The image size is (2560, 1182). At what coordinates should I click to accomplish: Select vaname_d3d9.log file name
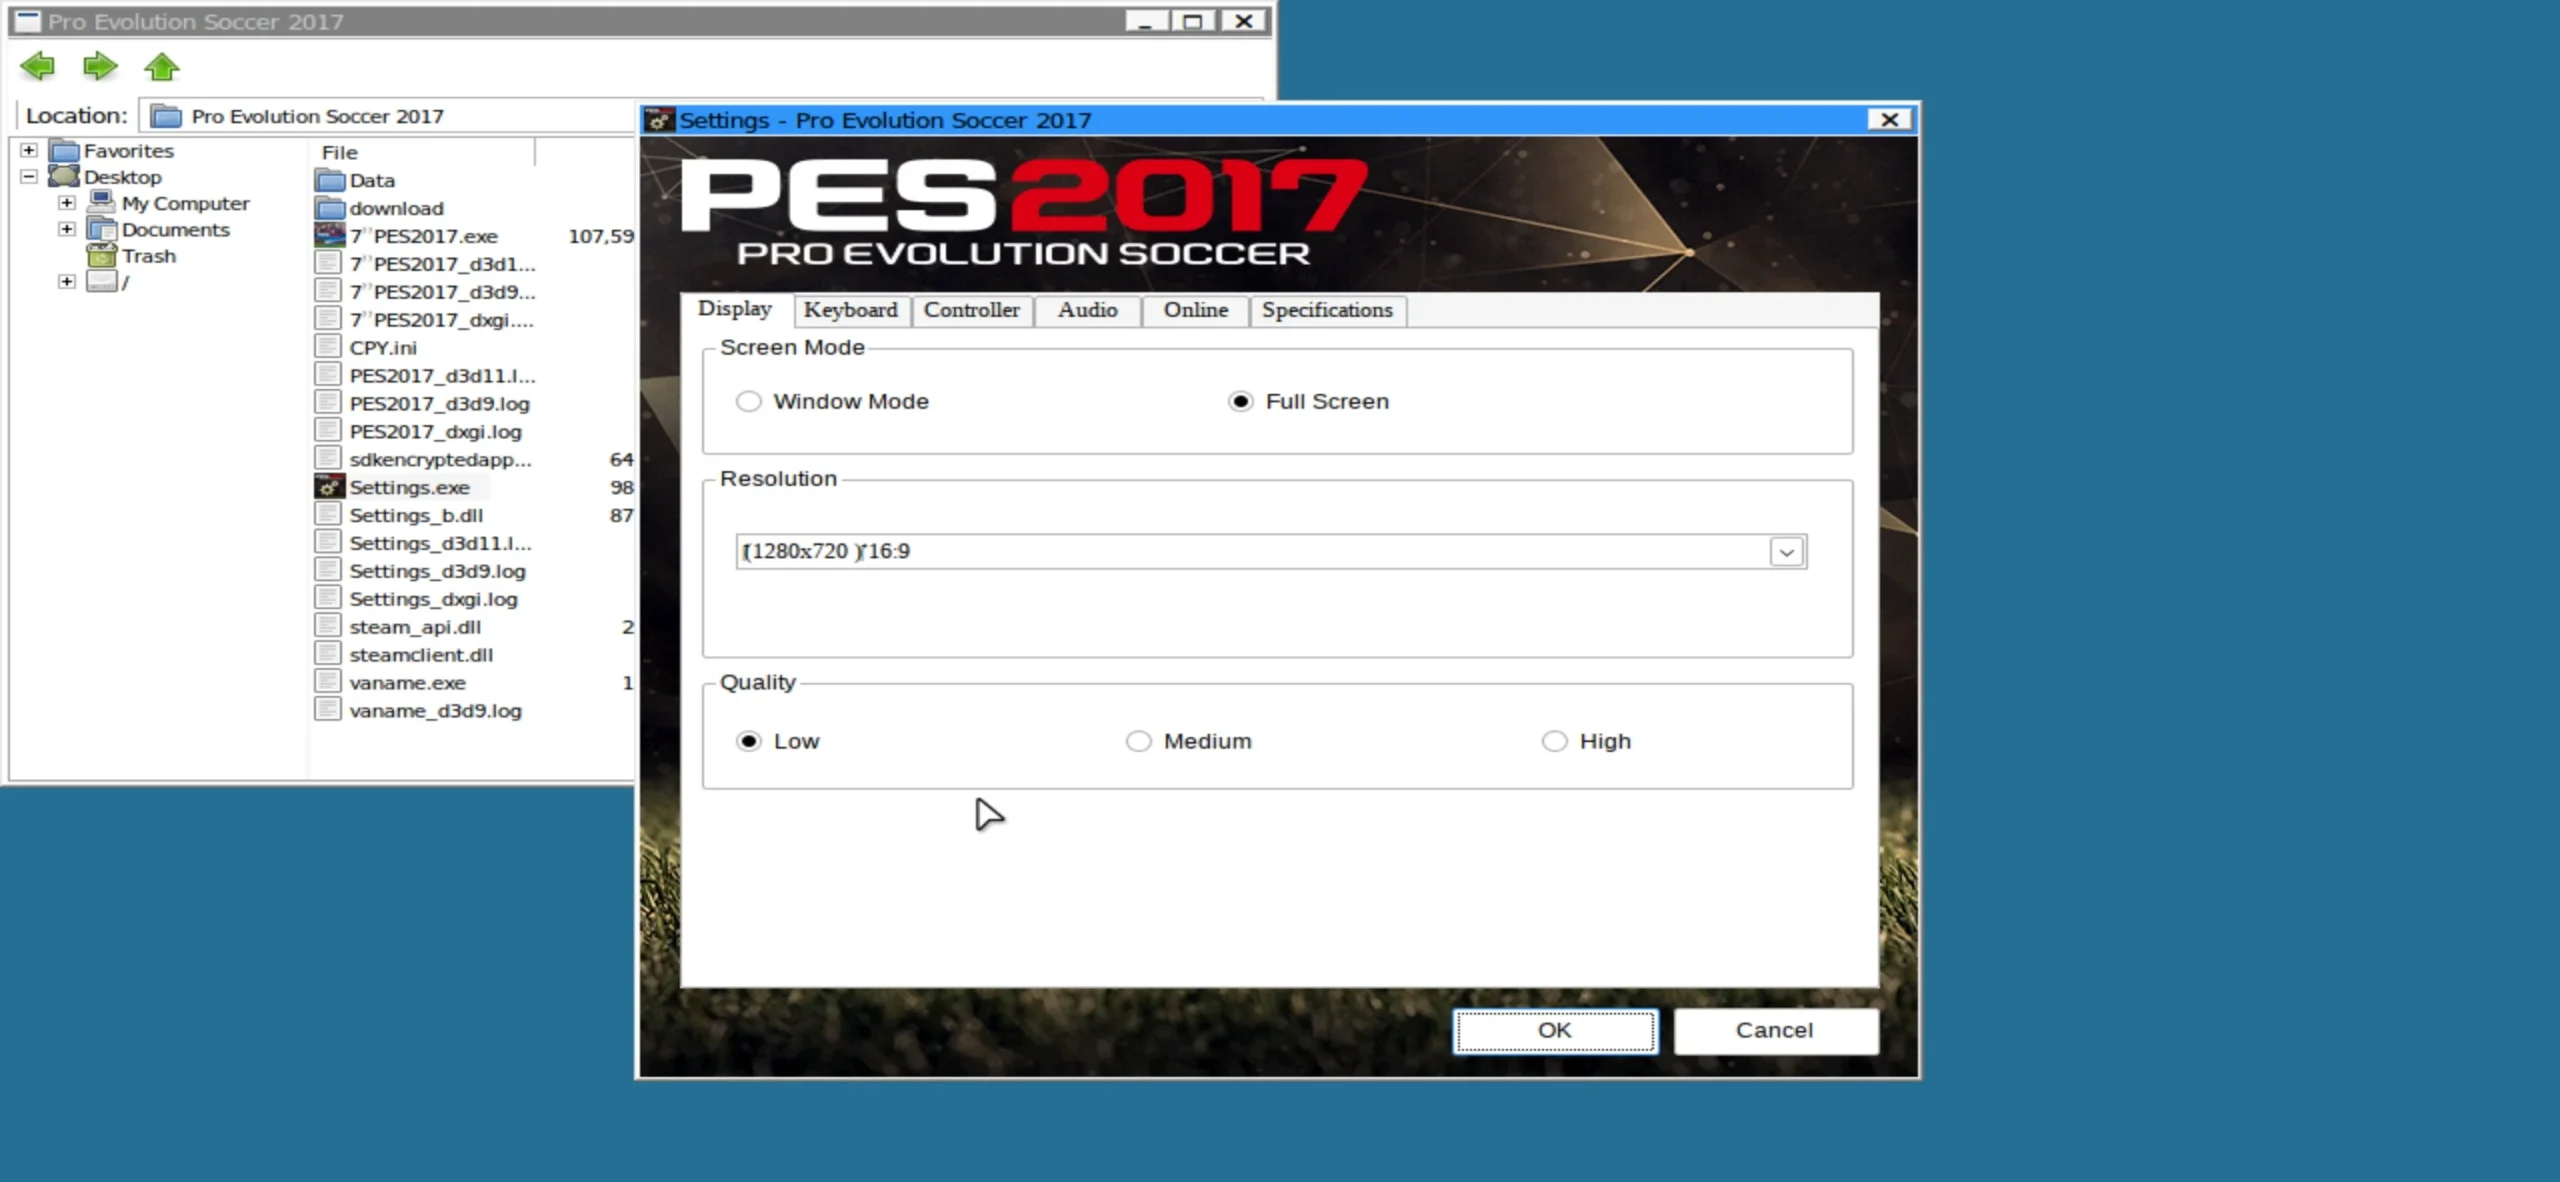436,711
